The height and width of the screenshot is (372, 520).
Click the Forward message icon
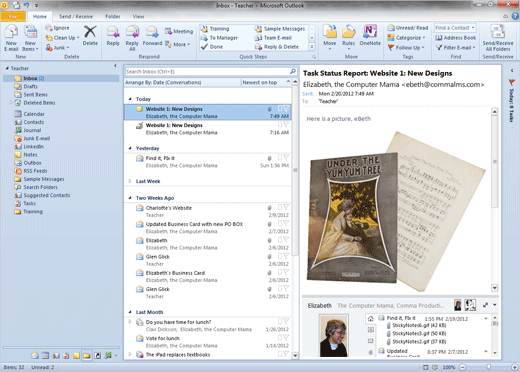(152, 36)
